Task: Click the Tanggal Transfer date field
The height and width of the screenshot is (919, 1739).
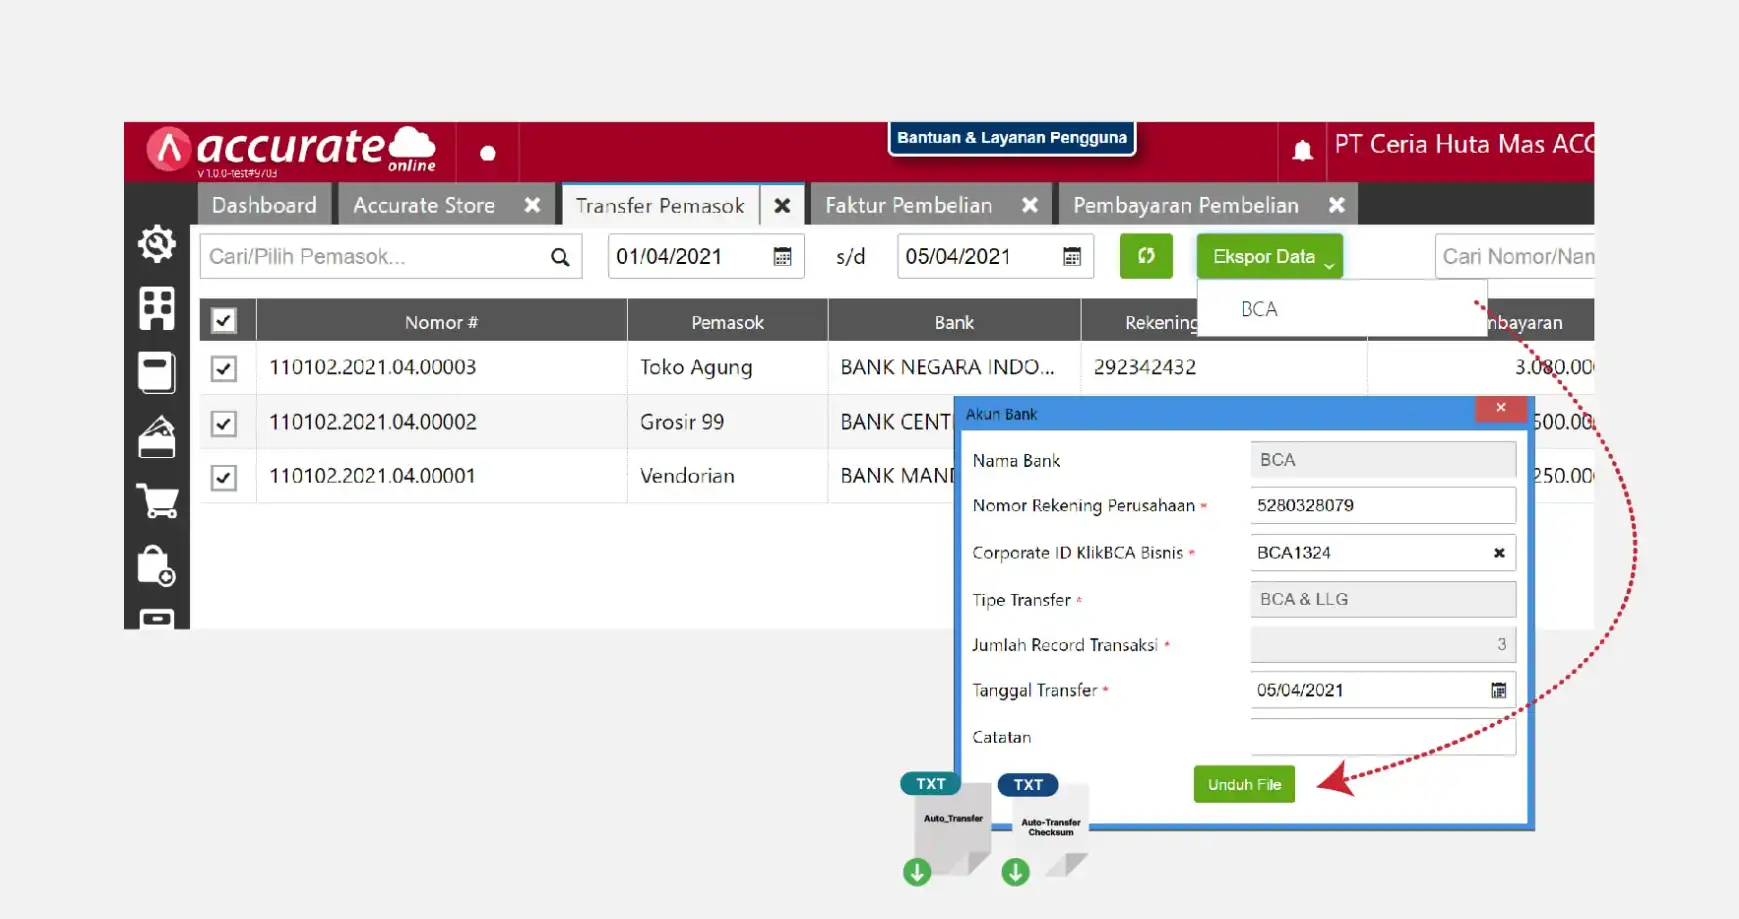Action: coord(1383,690)
